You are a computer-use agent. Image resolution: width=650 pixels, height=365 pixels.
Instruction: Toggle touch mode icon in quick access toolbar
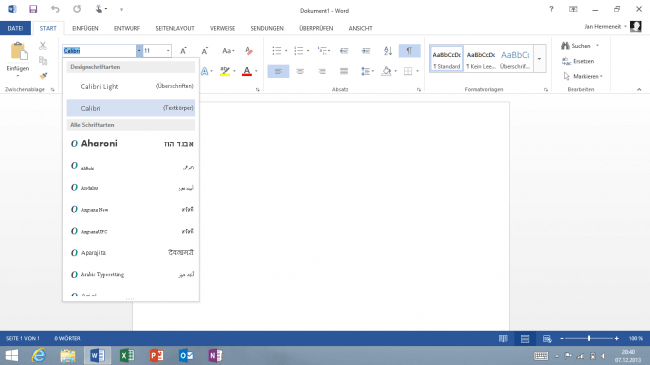click(99, 9)
